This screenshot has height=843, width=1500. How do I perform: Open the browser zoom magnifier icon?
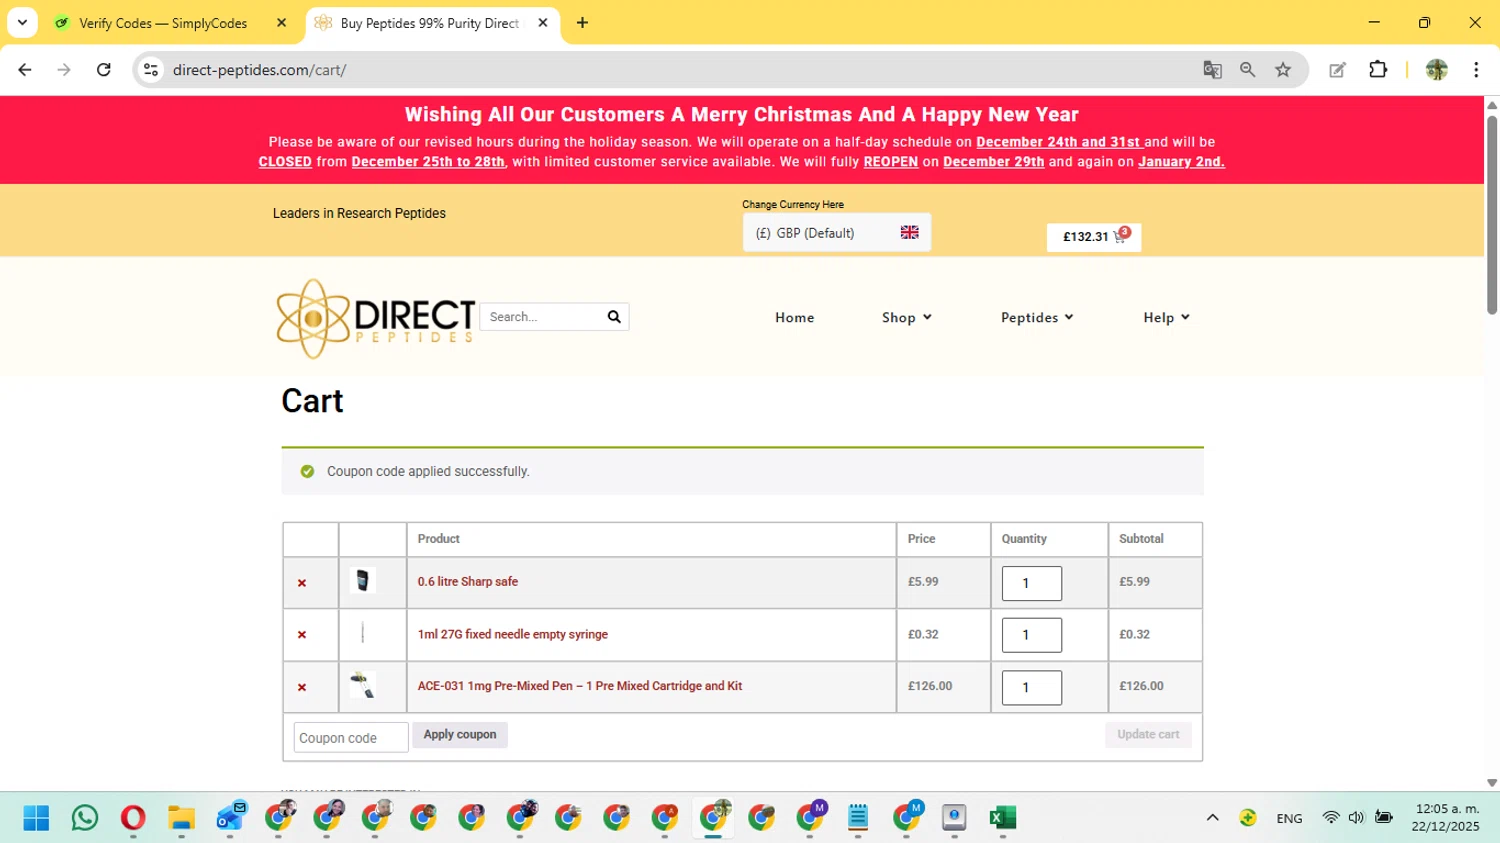1247,70
